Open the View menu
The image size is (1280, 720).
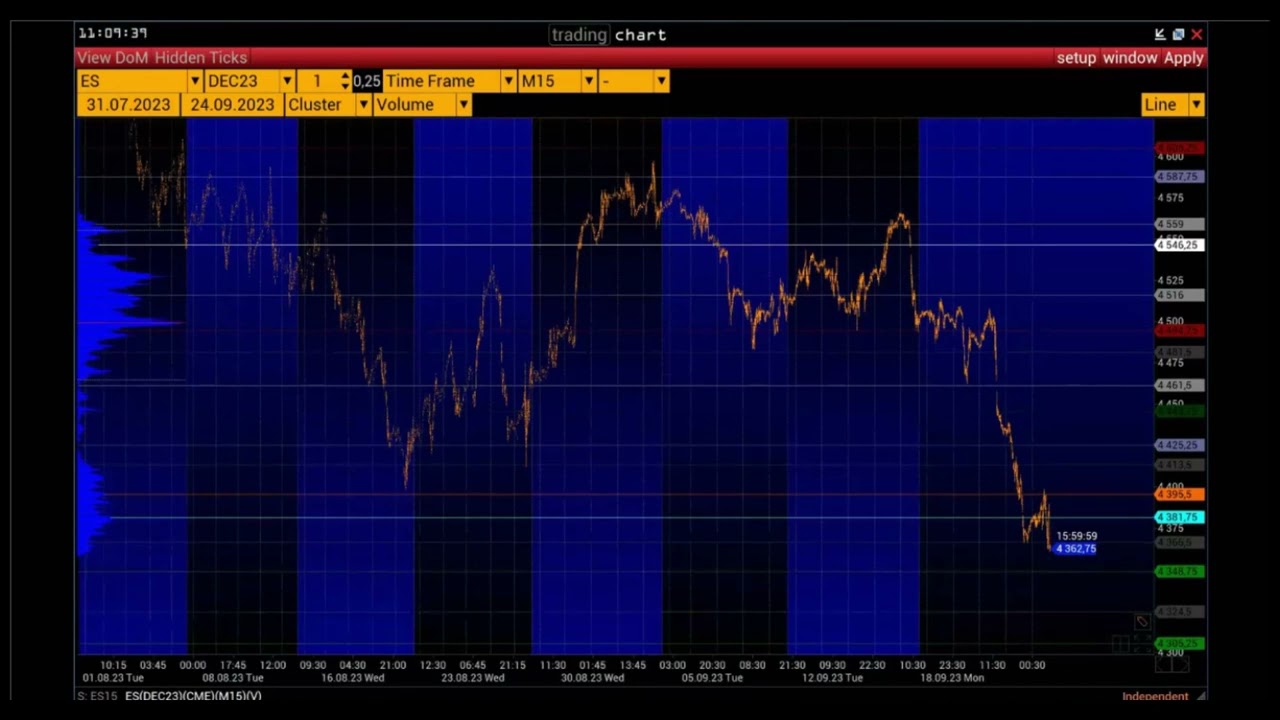[94, 58]
